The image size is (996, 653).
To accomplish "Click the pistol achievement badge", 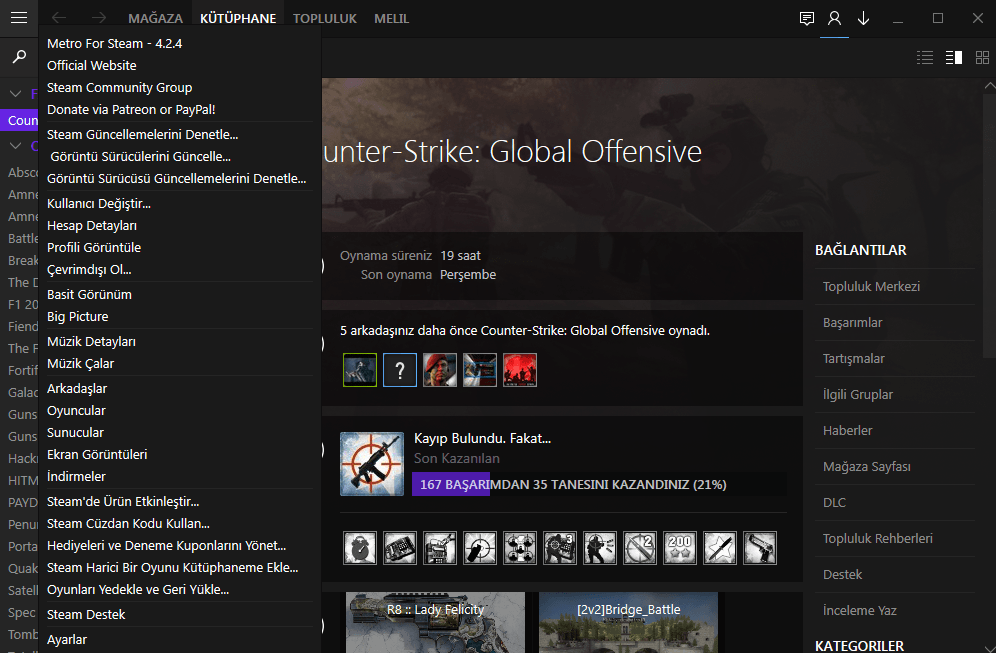I will coord(760,548).
